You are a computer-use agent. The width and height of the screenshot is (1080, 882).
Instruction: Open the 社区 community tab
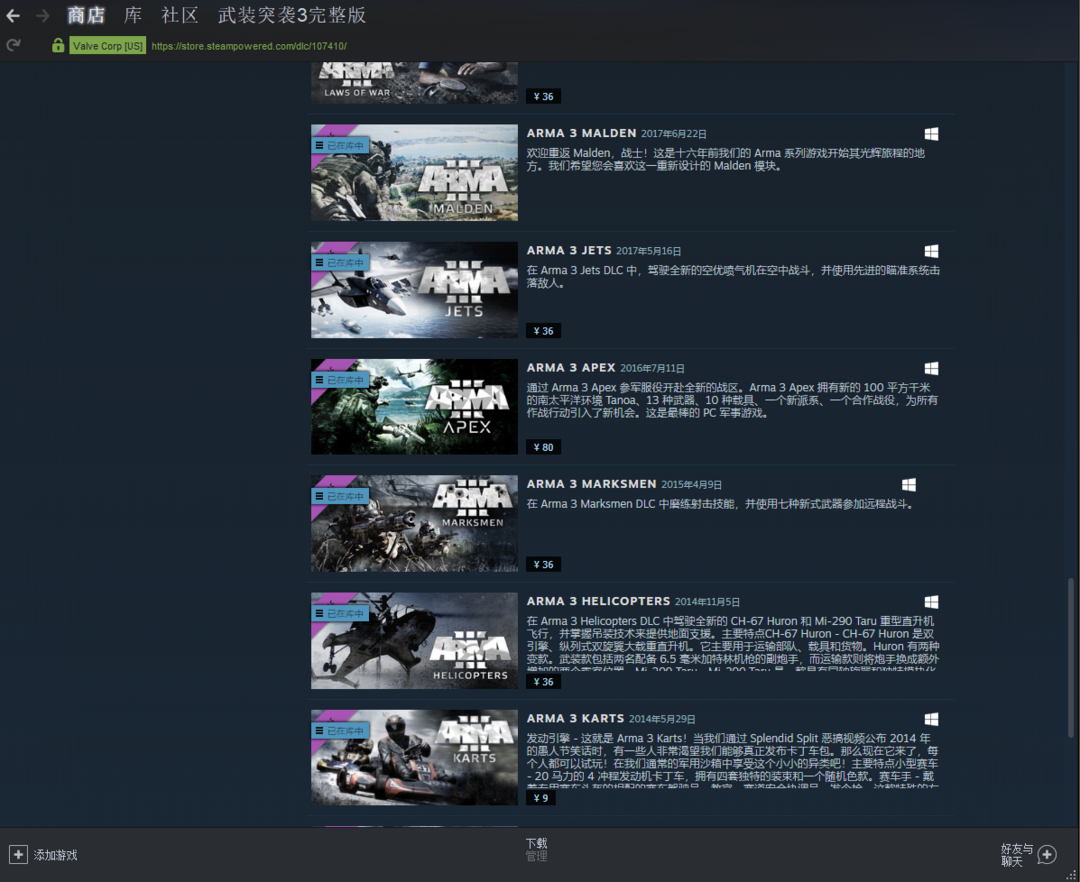click(x=180, y=16)
